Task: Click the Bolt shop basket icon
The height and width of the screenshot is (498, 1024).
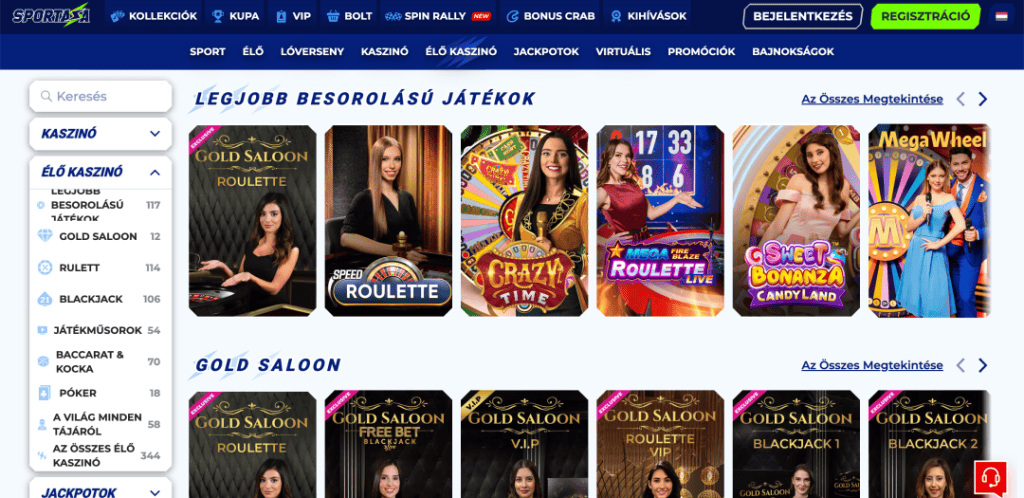Action: tap(333, 16)
